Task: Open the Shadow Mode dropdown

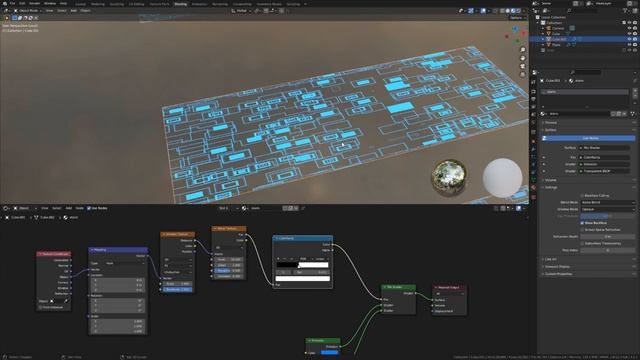Action: [x=608, y=209]
